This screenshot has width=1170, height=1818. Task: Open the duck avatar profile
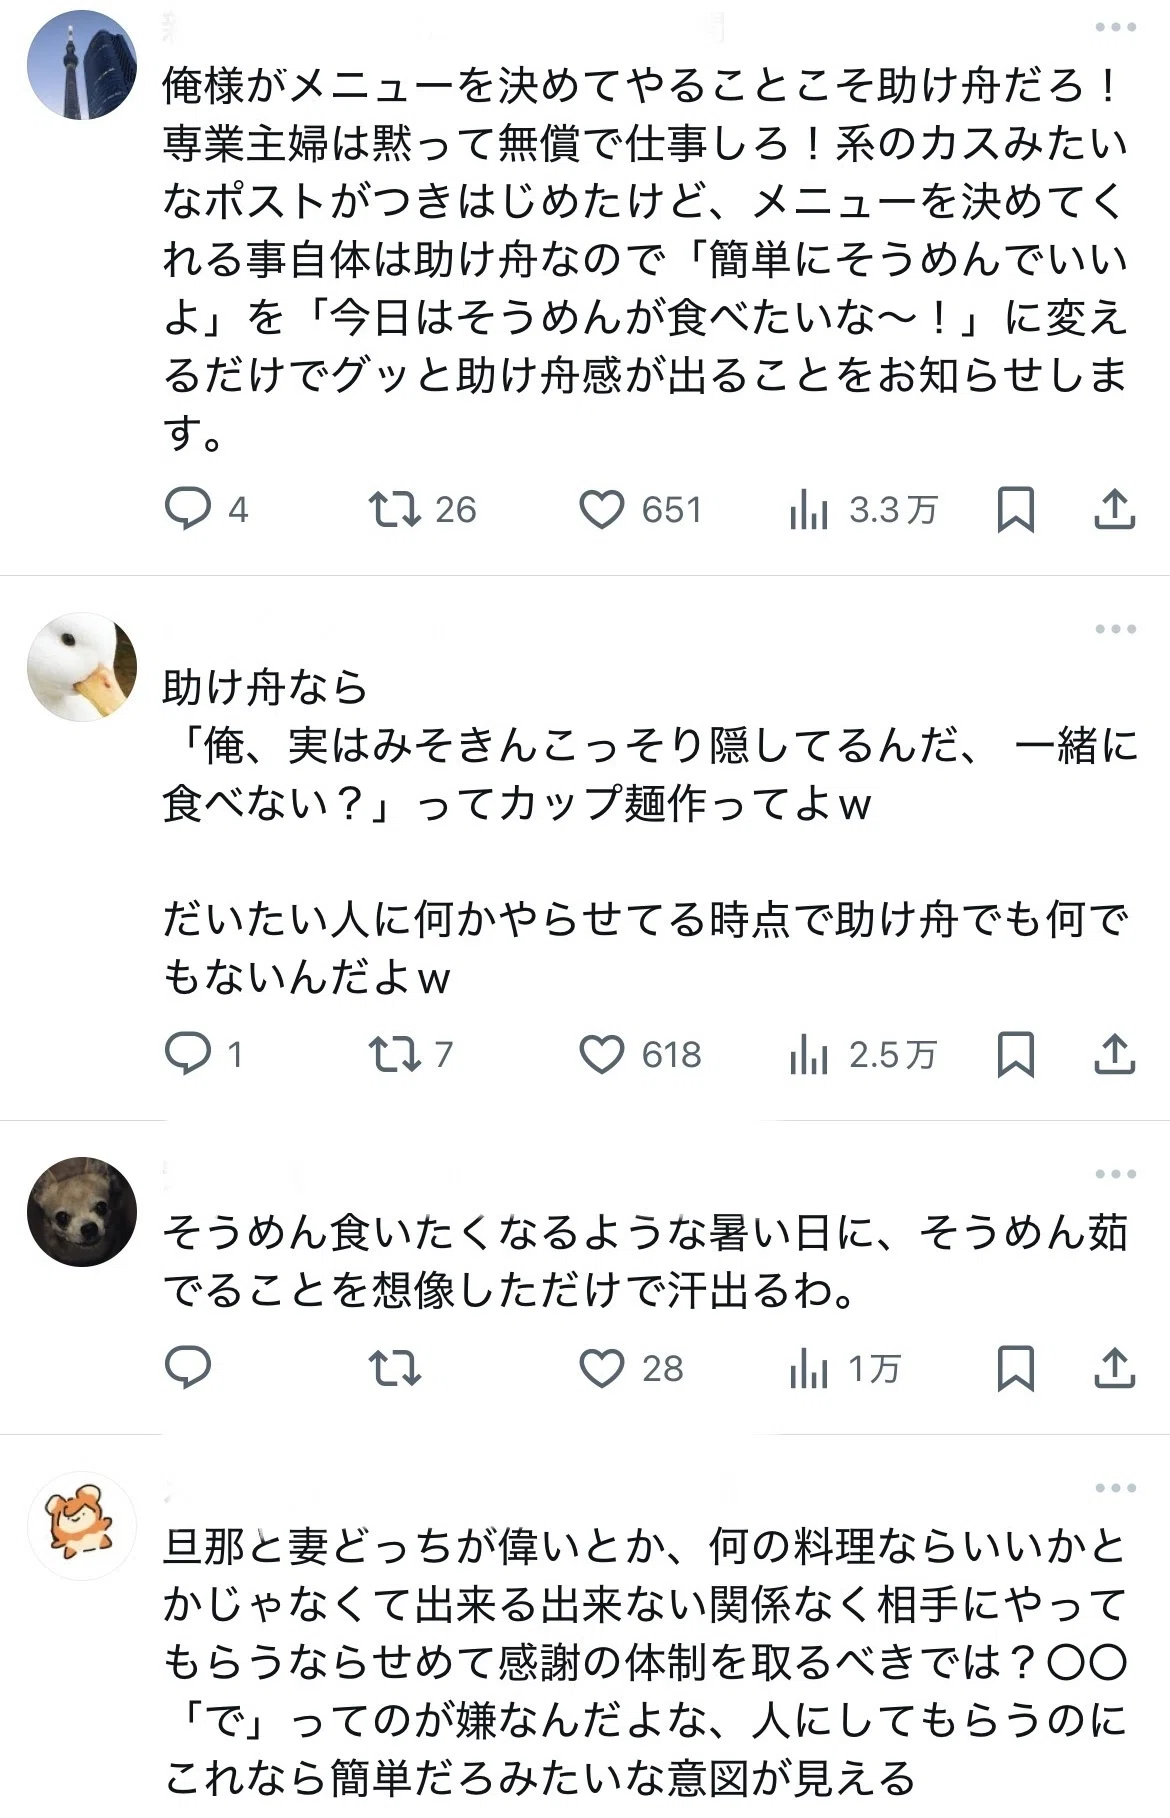(82, 667)
